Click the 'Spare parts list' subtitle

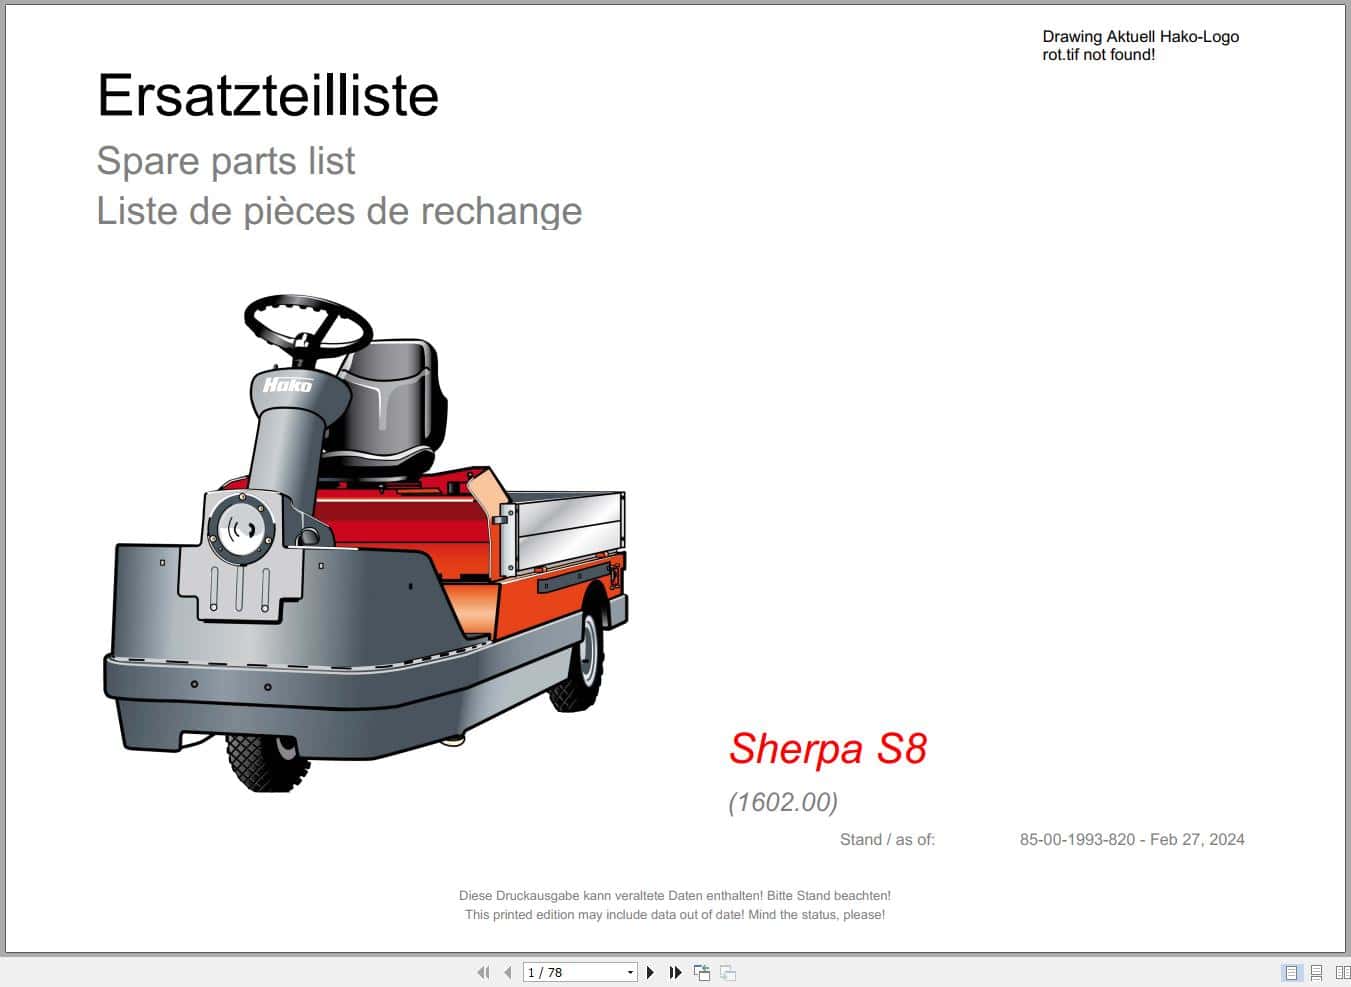[x=226, y=161]
